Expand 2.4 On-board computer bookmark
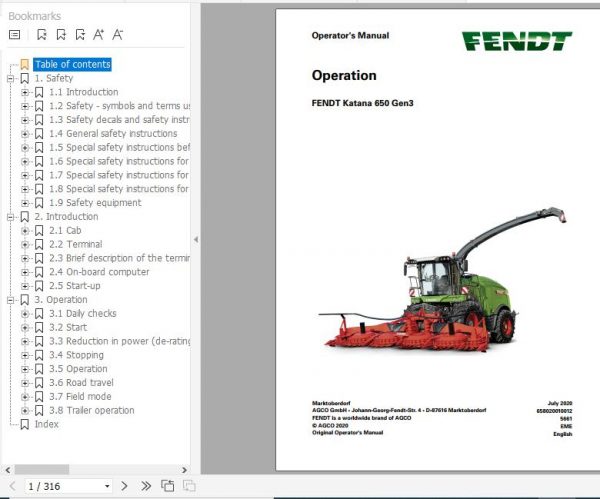The width and height of the screenshot is (600, 499). [25, 272]
